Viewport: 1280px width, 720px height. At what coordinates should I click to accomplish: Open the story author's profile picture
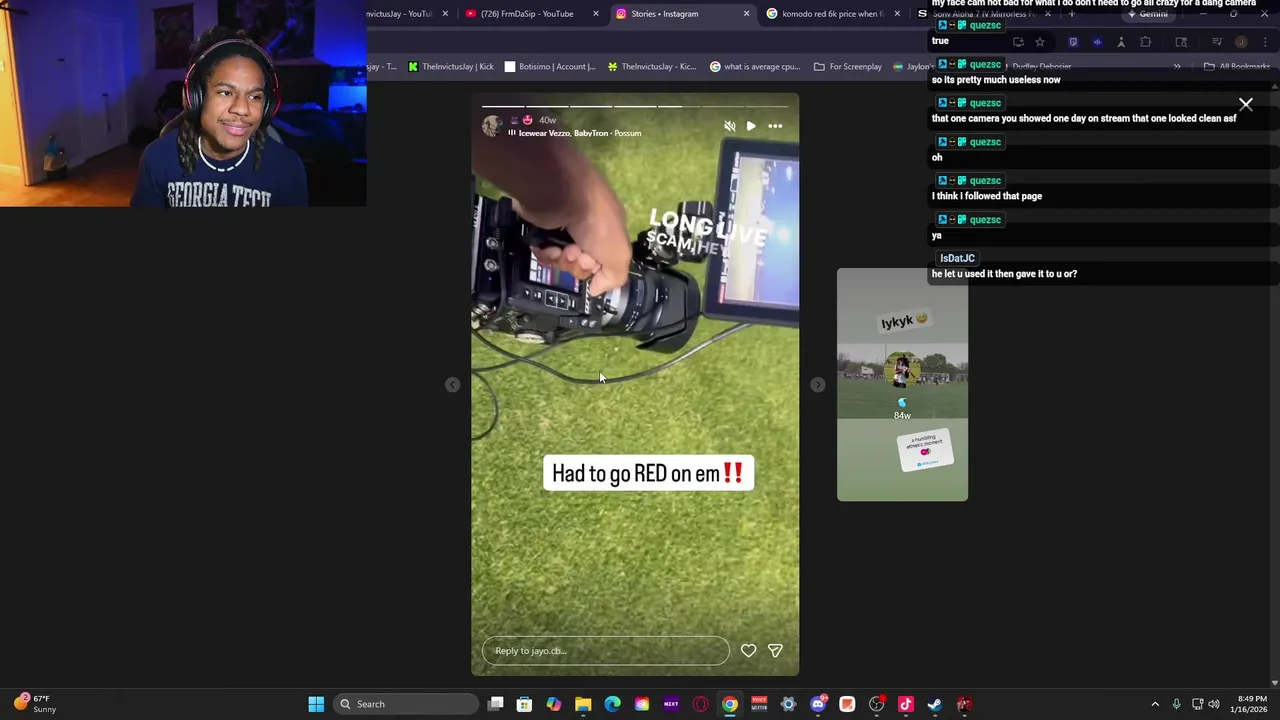coord(492,126)
